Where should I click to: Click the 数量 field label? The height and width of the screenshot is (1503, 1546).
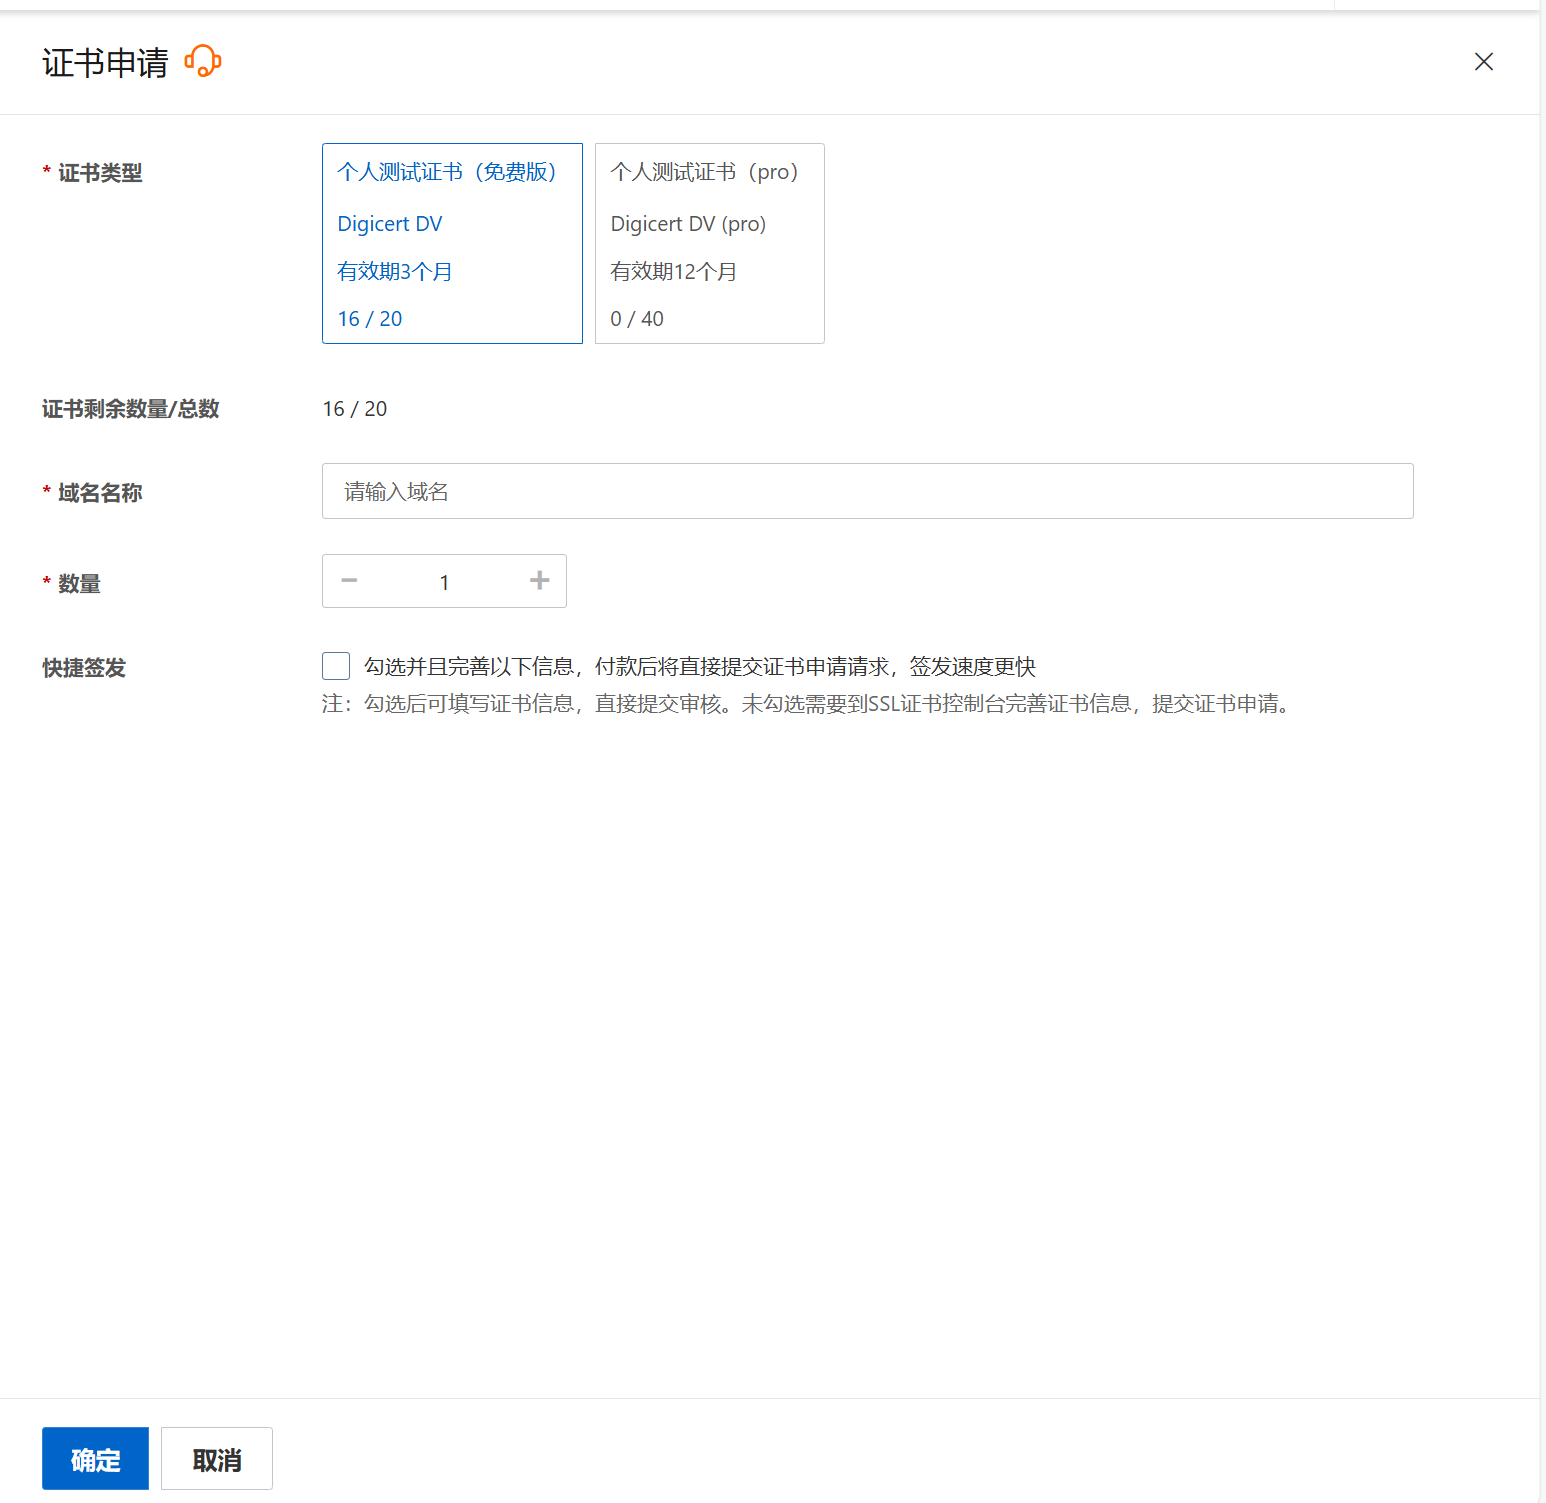79,584
